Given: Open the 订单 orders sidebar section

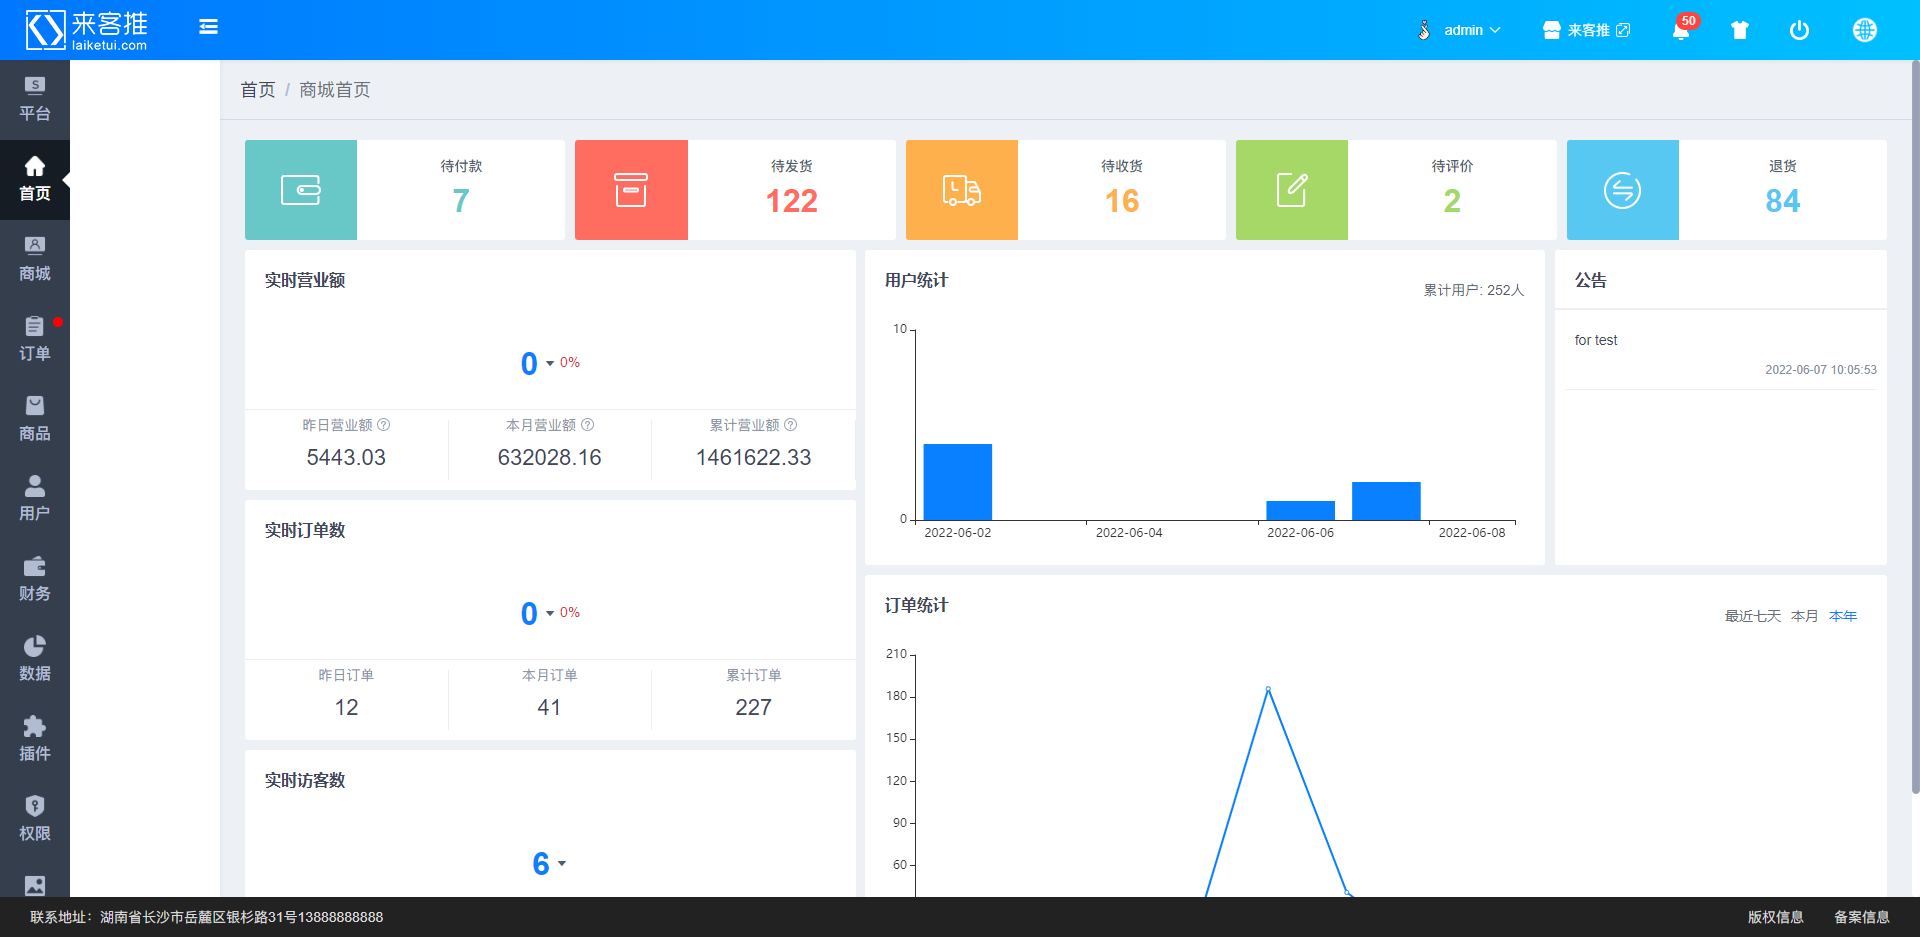Looking at the screenshot, I should coord(35,340).
